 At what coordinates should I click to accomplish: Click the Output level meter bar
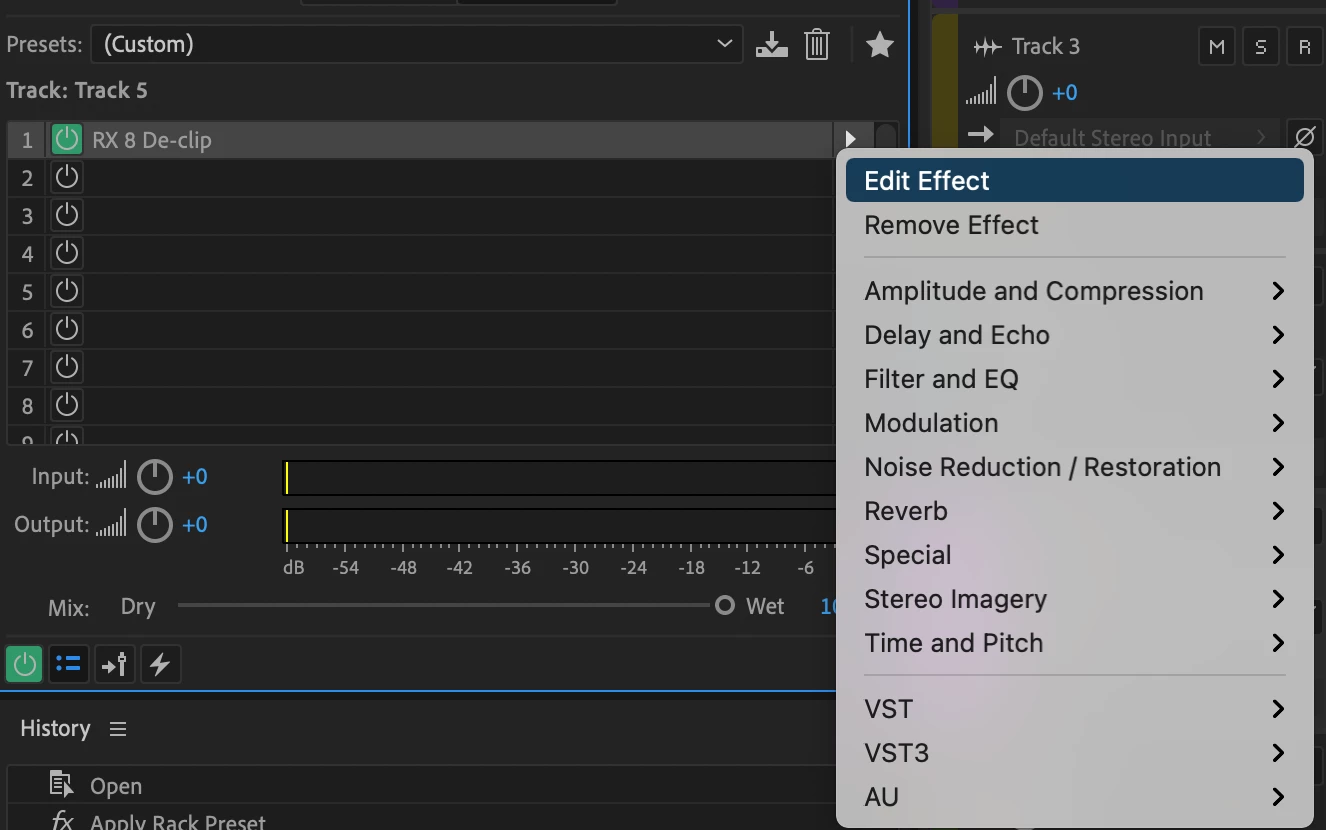[x=560, y=526]
